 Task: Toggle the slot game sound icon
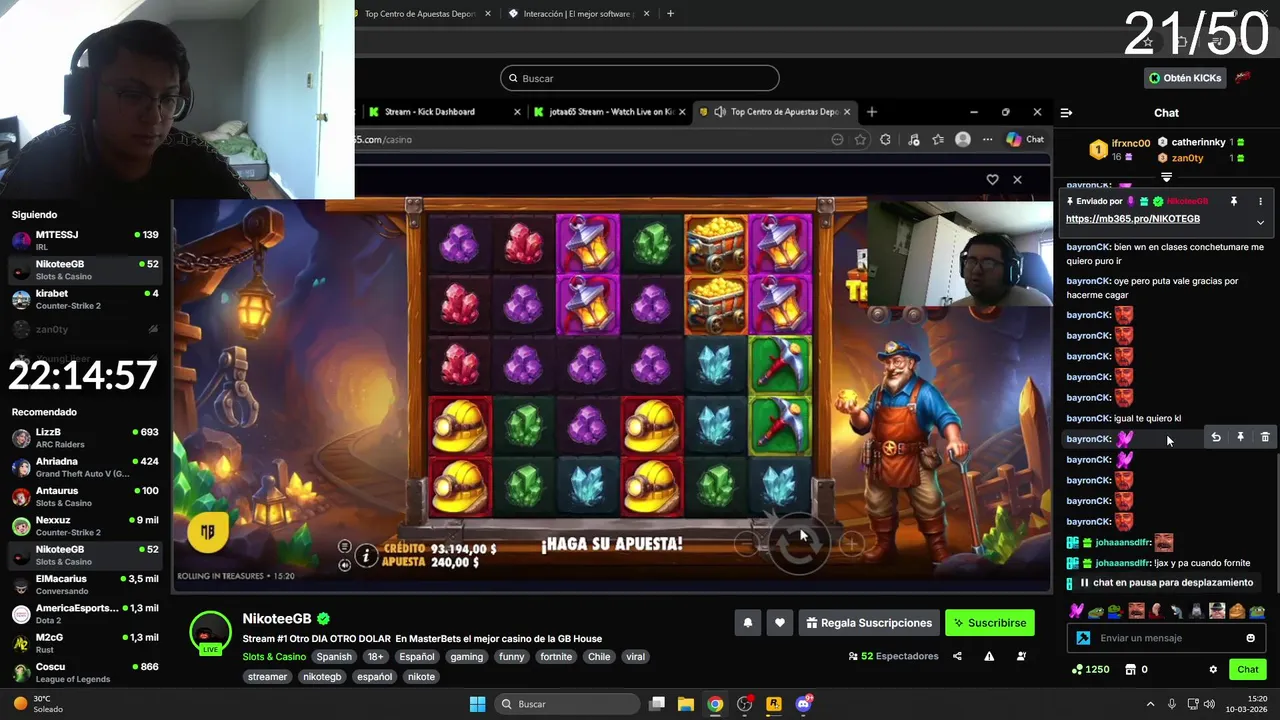[x=344, y=564]
